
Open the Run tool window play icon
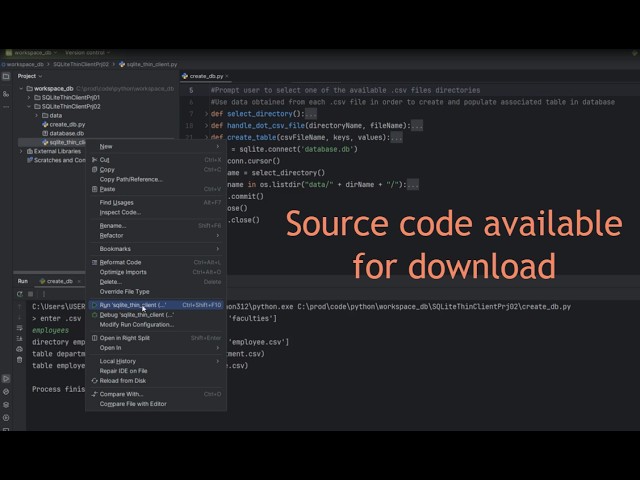(6, 378)
